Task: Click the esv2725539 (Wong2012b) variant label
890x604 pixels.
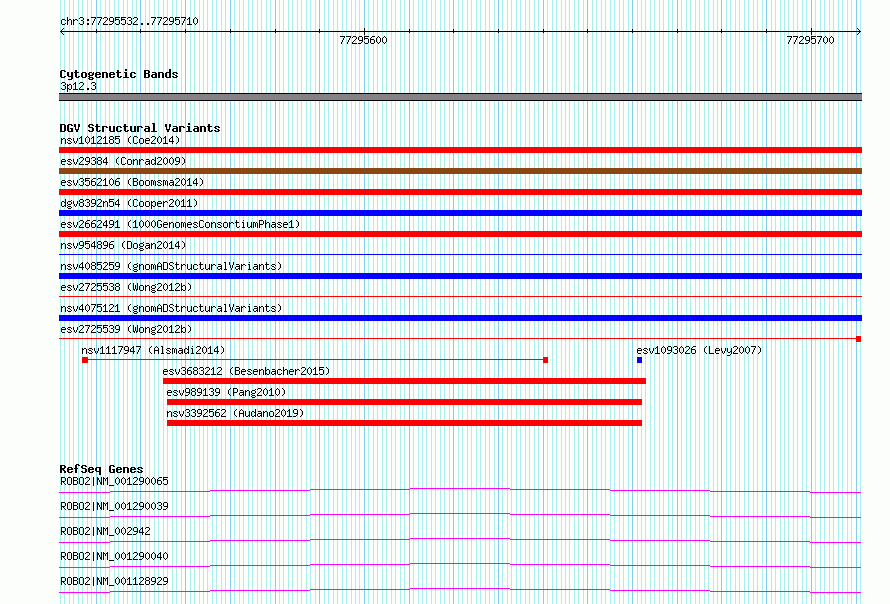Action: pos(126,329)
